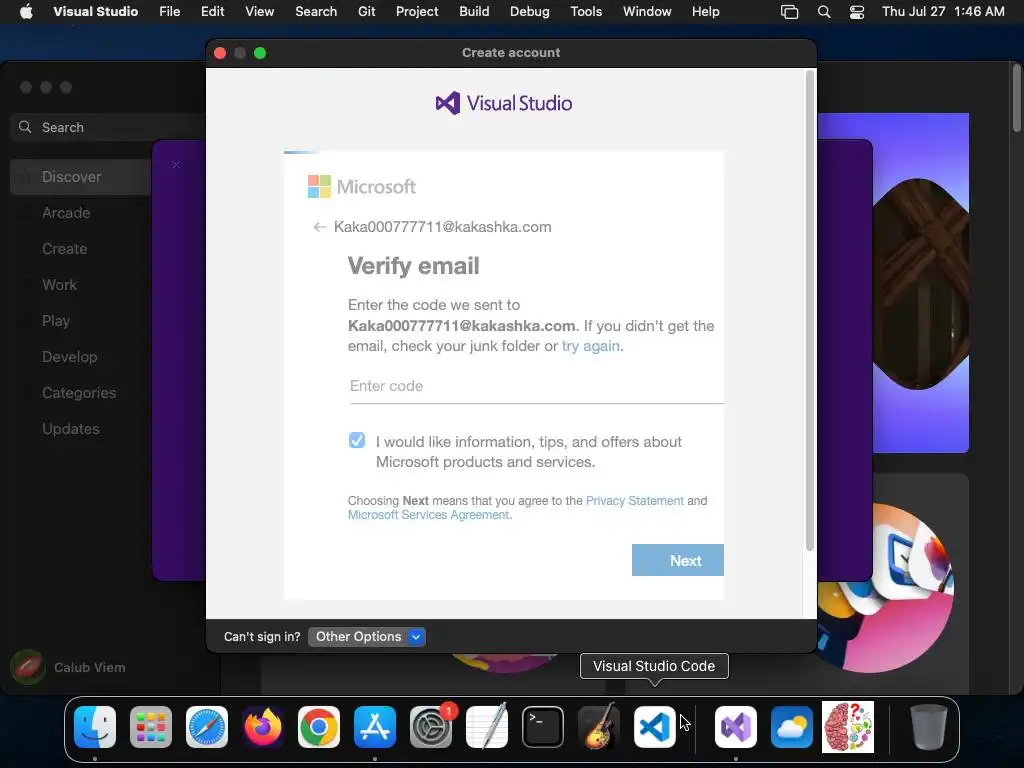Click Stage Manager menu bar icon
1024x768 pixels.
click(x=790, y=12)
